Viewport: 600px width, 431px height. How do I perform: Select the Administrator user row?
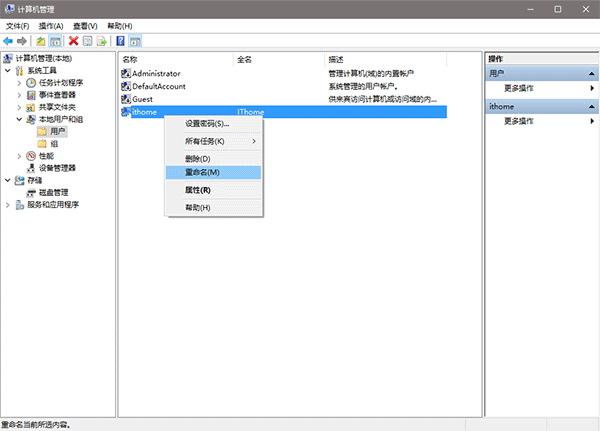click(284, 73)
